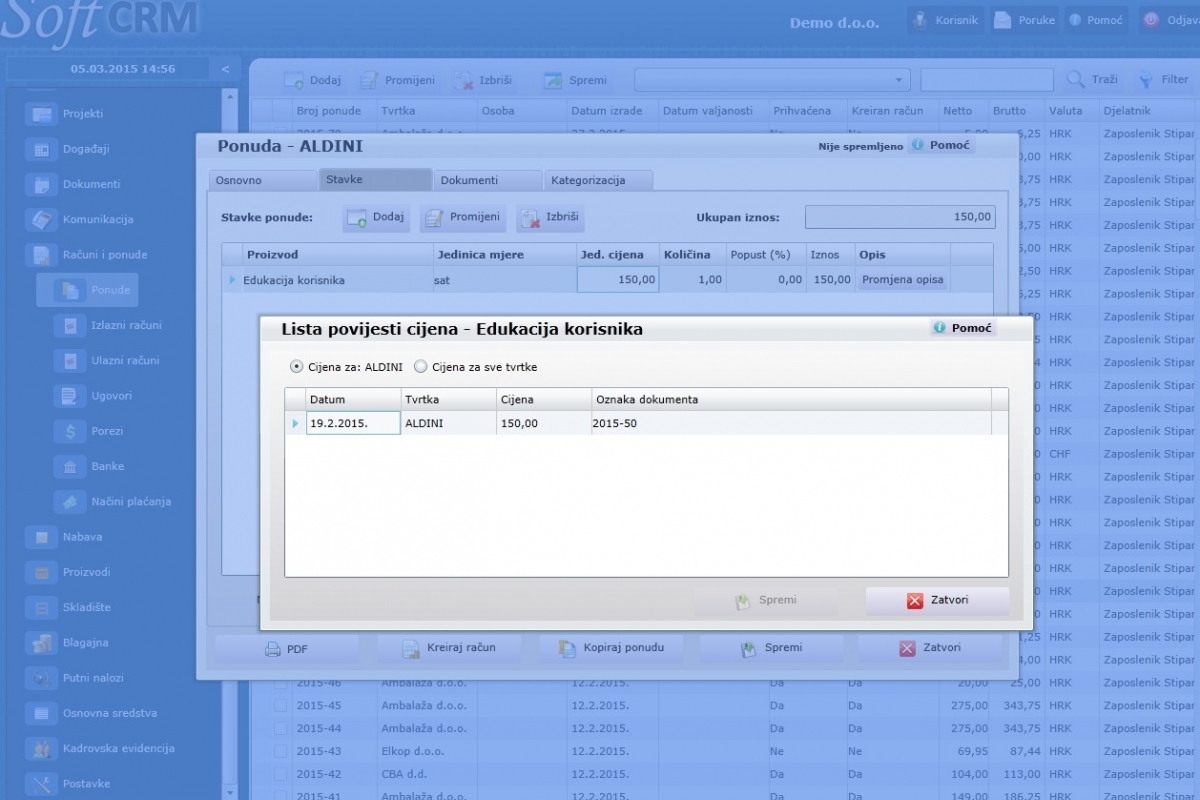Open Postavke settings module
The width and height of the screenshot is (1200, 800).
[x=70, y=784]
